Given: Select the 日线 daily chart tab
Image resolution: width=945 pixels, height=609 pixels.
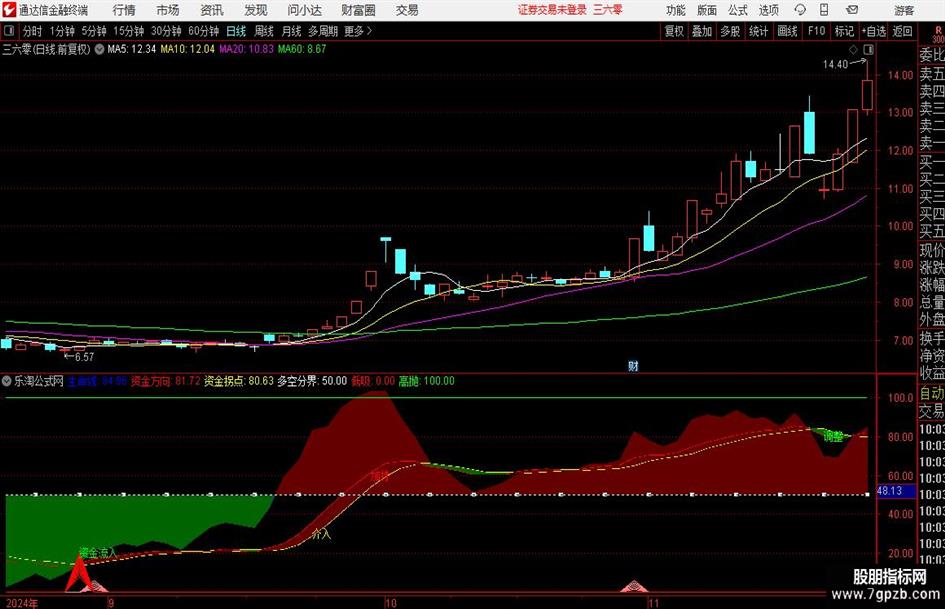Looking at the screenshot, I should [236, 31].
